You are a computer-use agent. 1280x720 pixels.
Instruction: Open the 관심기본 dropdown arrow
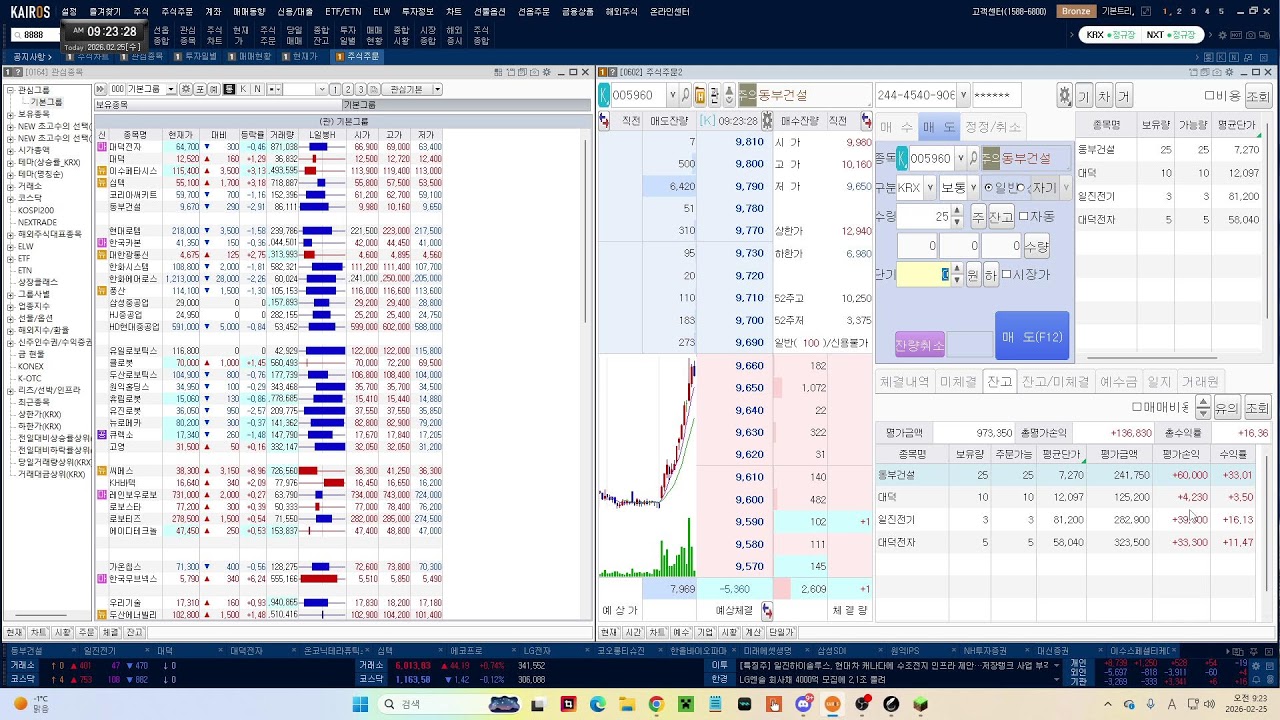pos(436,89)
